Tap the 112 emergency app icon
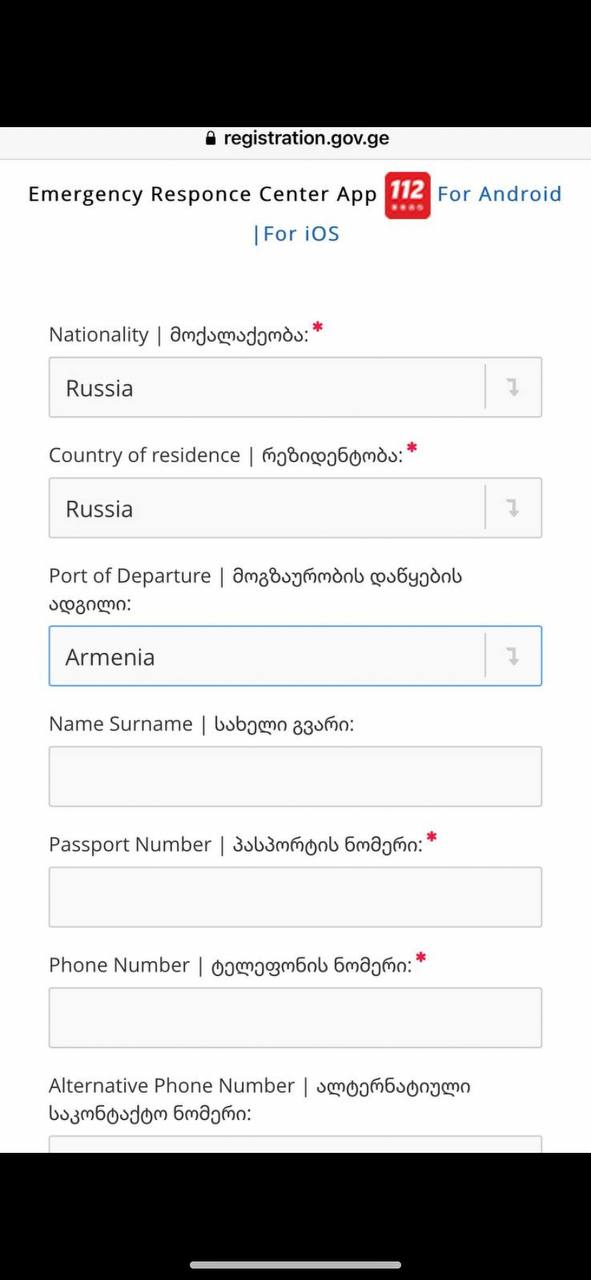Image resolution: width=591 pixels, height=1280 pixels. pyautogui.click(x=407, y=194)
